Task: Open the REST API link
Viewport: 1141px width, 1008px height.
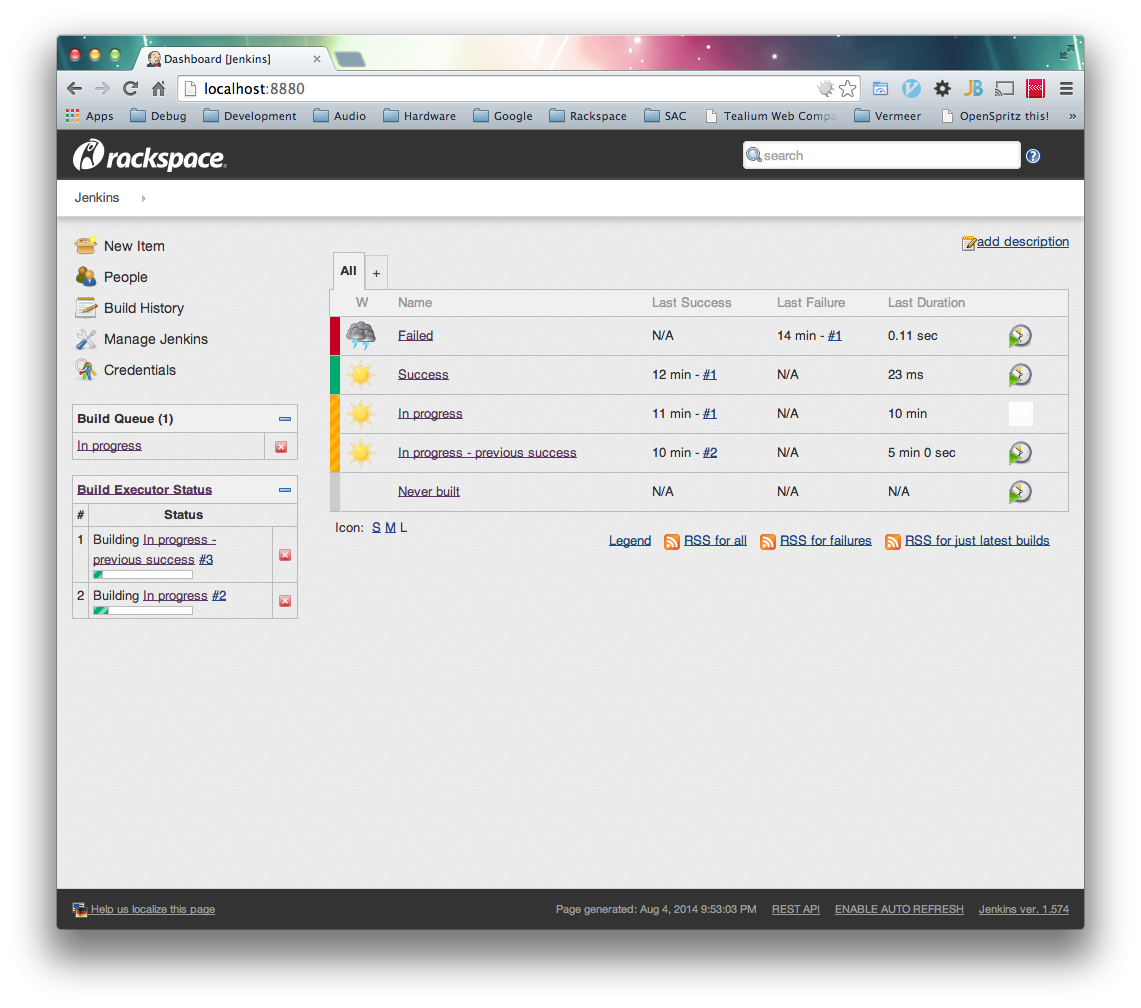Action: point(795,909)
